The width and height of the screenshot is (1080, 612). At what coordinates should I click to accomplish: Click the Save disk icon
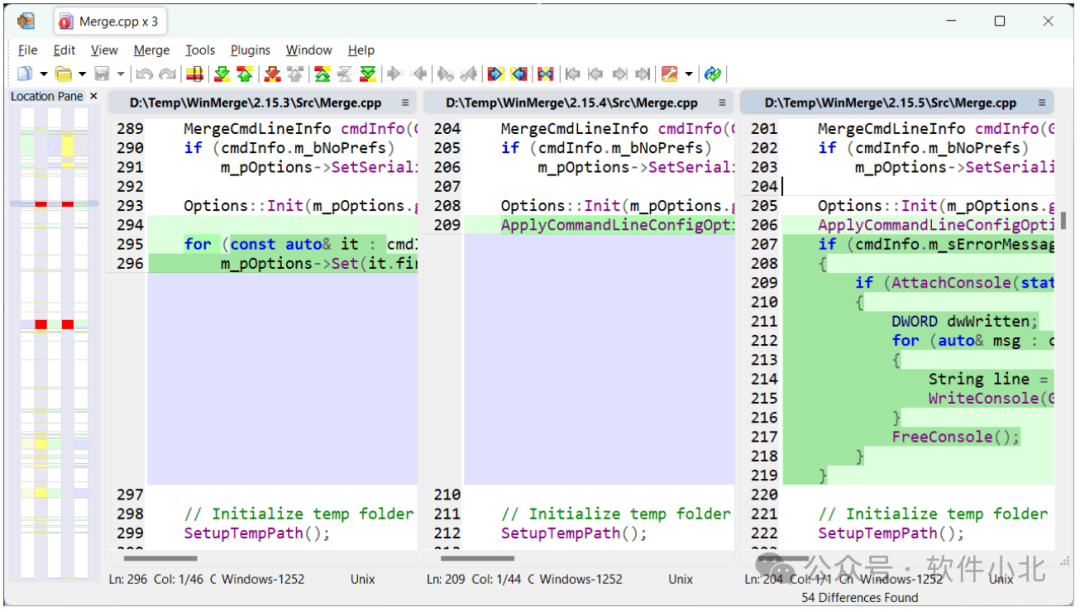[x=102, y=74]
